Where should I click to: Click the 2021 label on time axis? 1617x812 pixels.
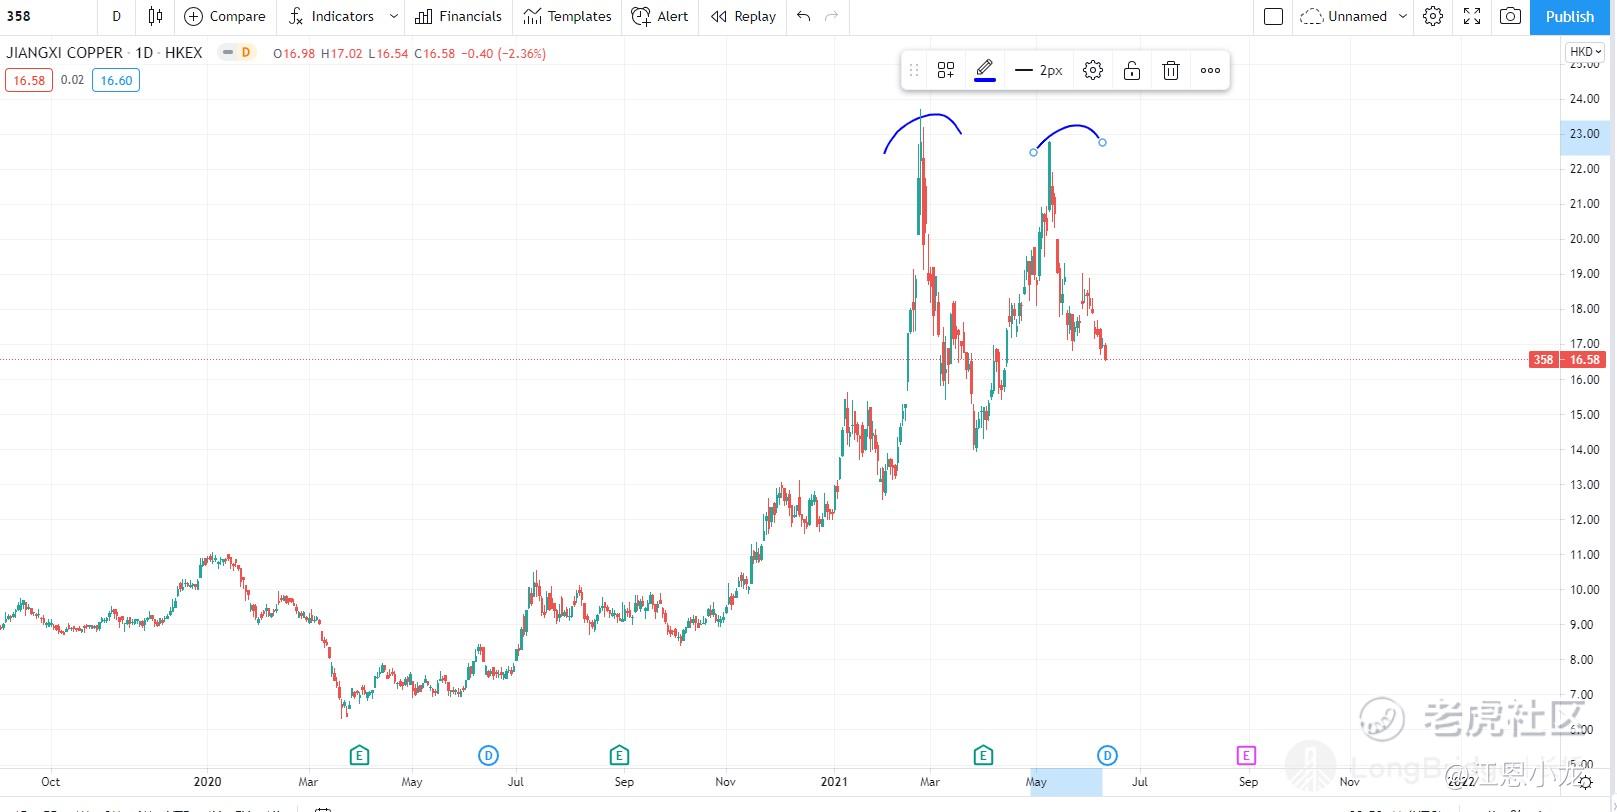[x=833, y=782]
